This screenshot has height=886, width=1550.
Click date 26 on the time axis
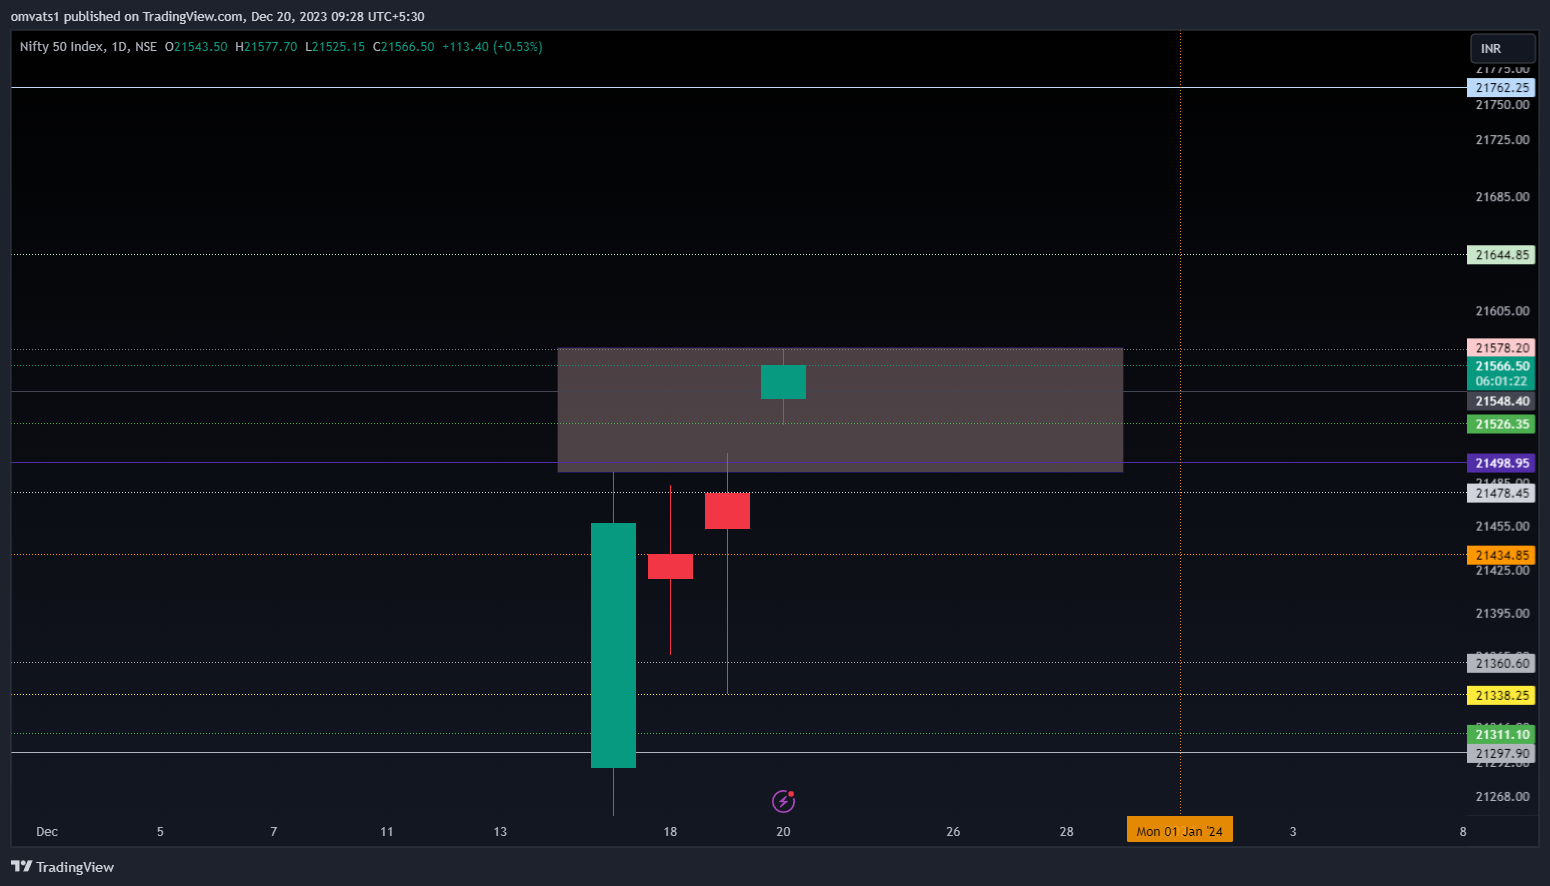click(953, 832)
